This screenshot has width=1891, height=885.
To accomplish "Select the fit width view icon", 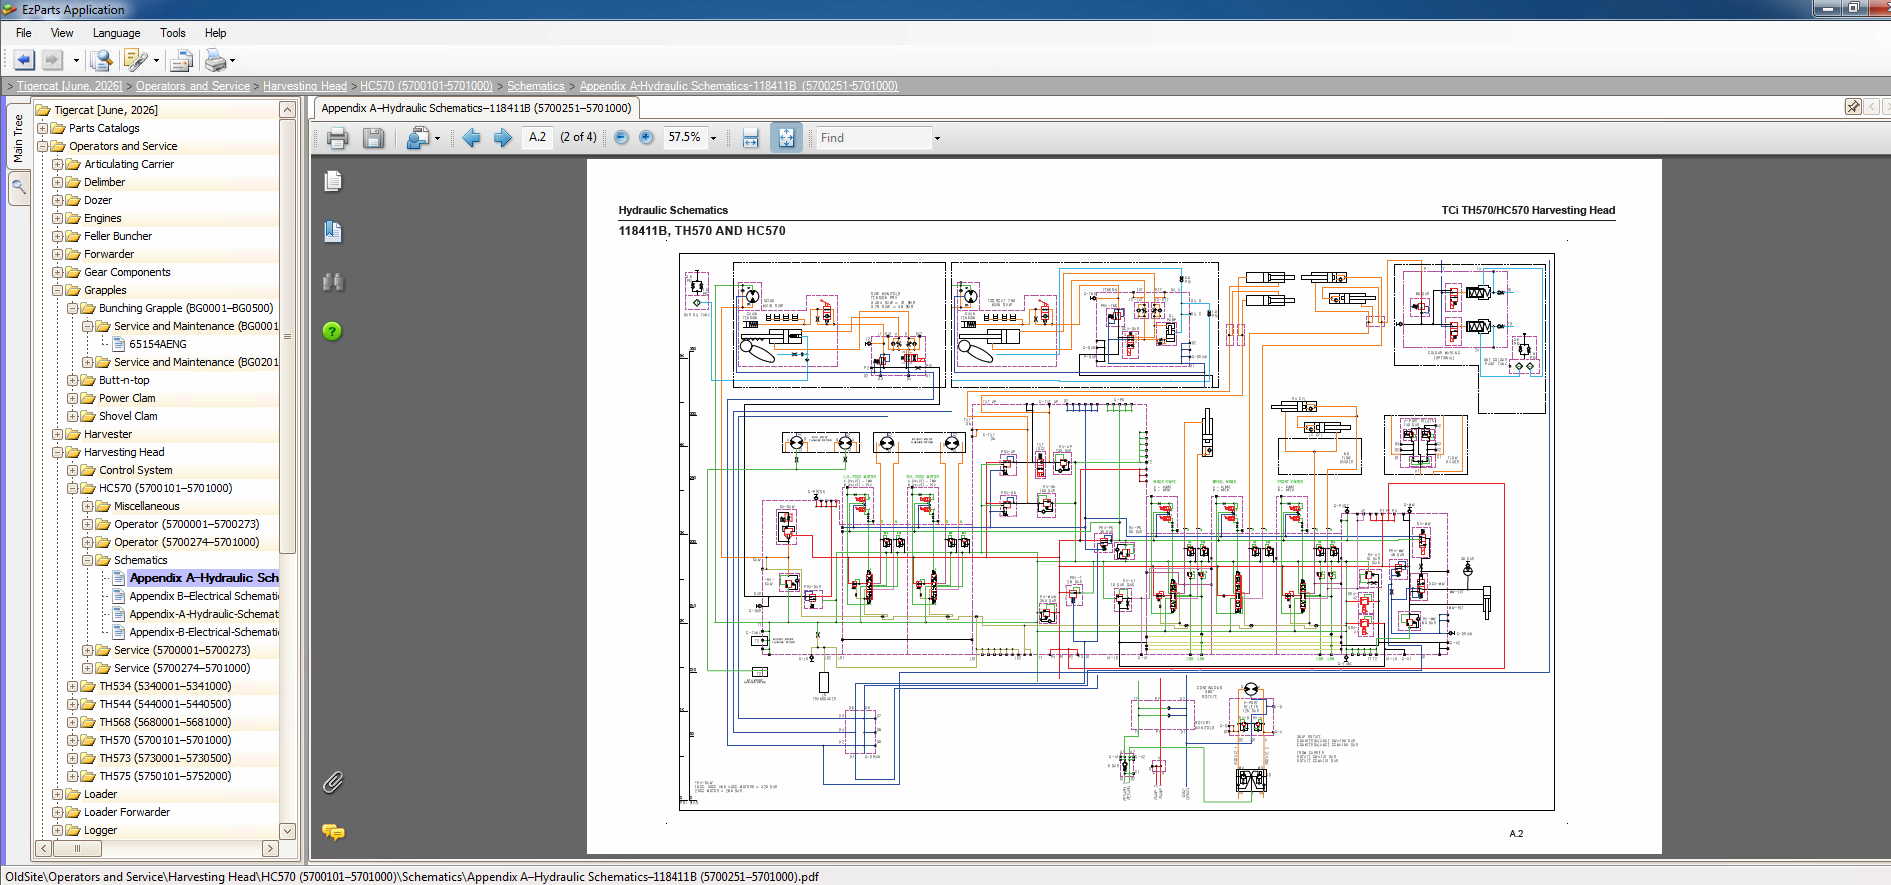I will (751, 138).
